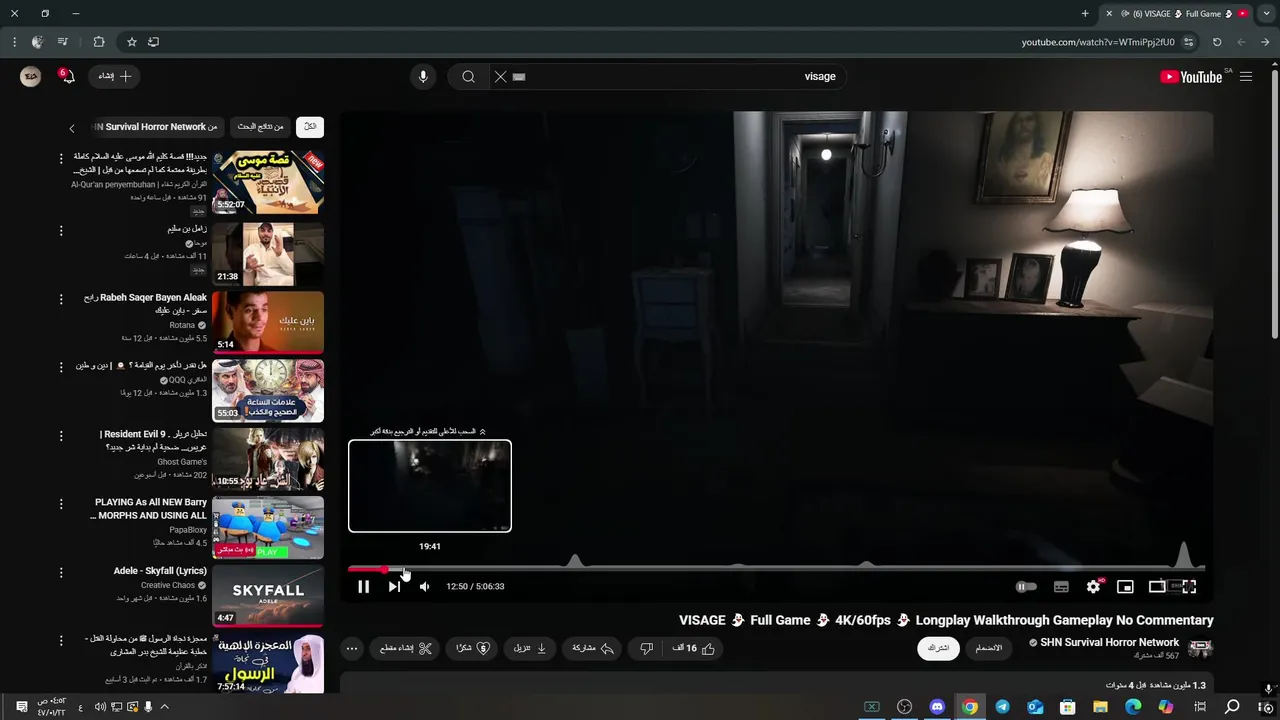Image resolution: width=1280 pixels, height=720 pixels.
Task: Open the Resident Evil 9 trailer analysis video
Action: click(x=153, y=441)
